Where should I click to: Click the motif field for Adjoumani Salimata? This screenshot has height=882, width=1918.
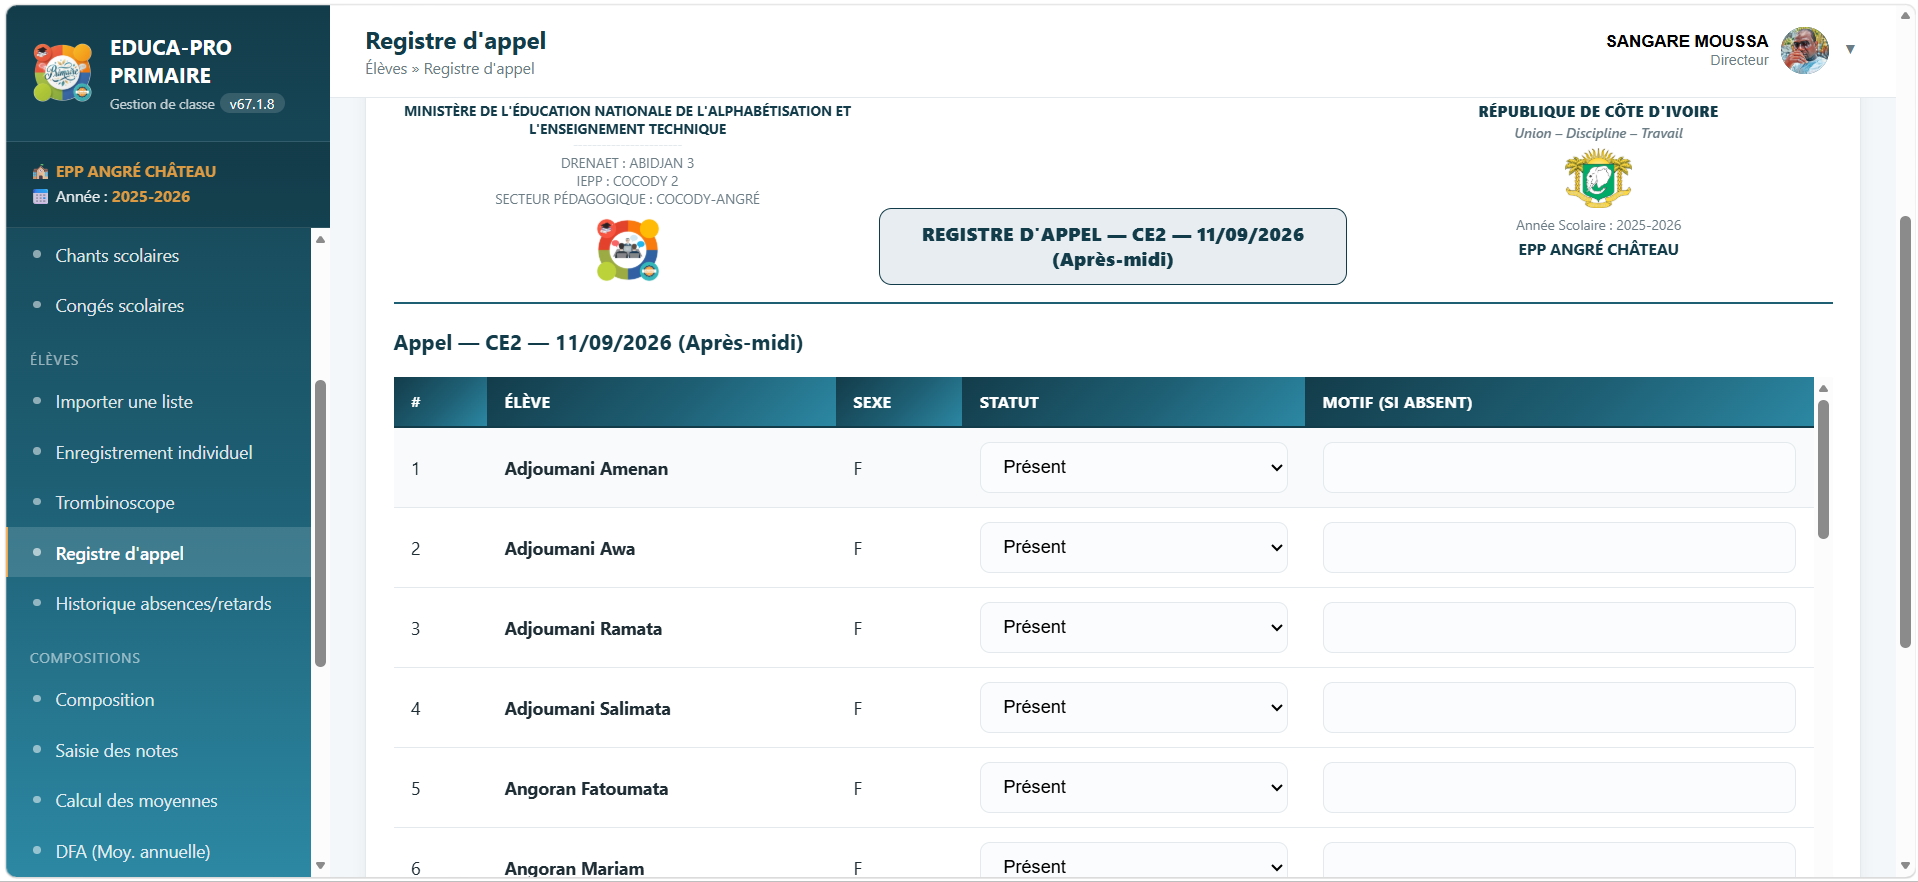[x=1559, y=708]
